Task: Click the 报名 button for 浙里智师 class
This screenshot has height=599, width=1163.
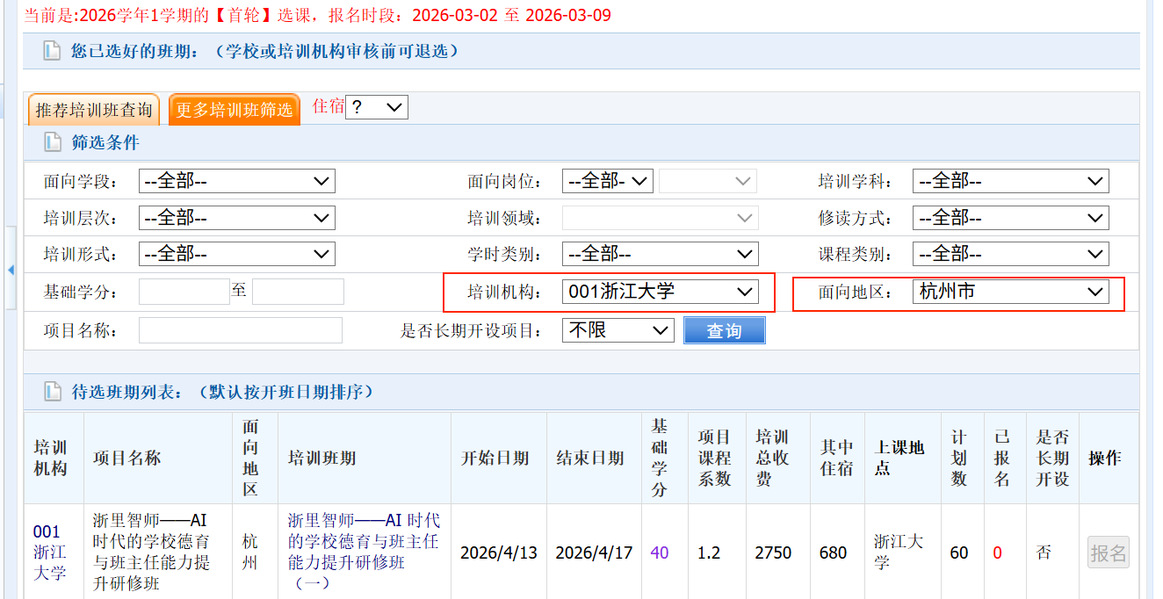Action: click(1108, 553)
